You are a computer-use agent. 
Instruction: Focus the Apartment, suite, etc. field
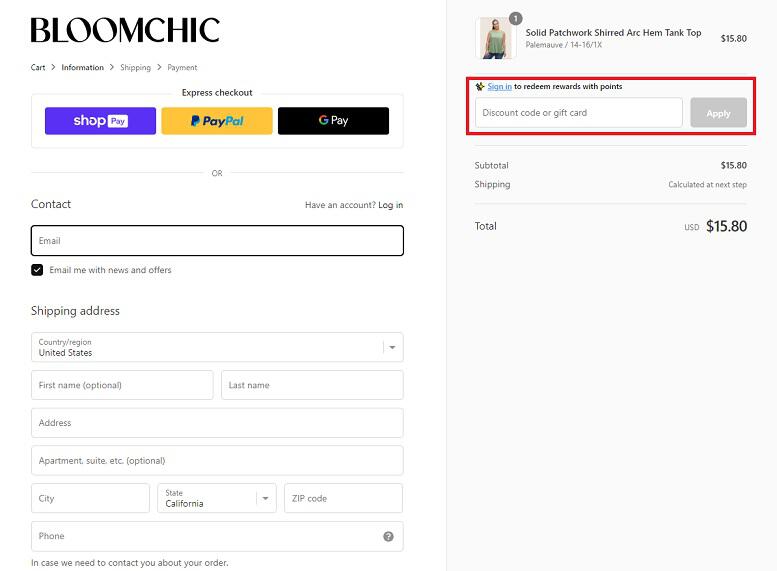(x=217, y=460)
